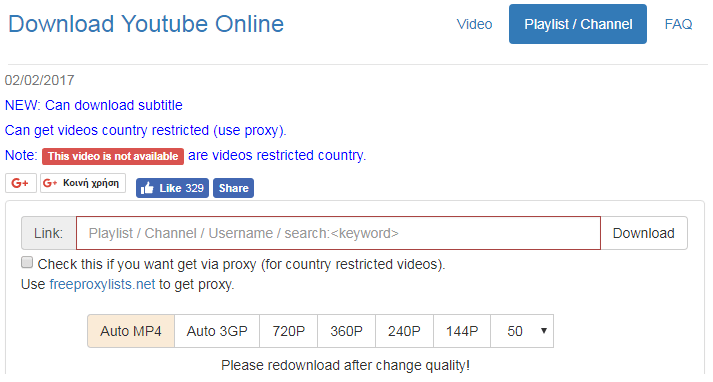This screenshot has width=713, height=382.
Task: Open the freeproxylists.net link
Action: (x=102, y=284)
